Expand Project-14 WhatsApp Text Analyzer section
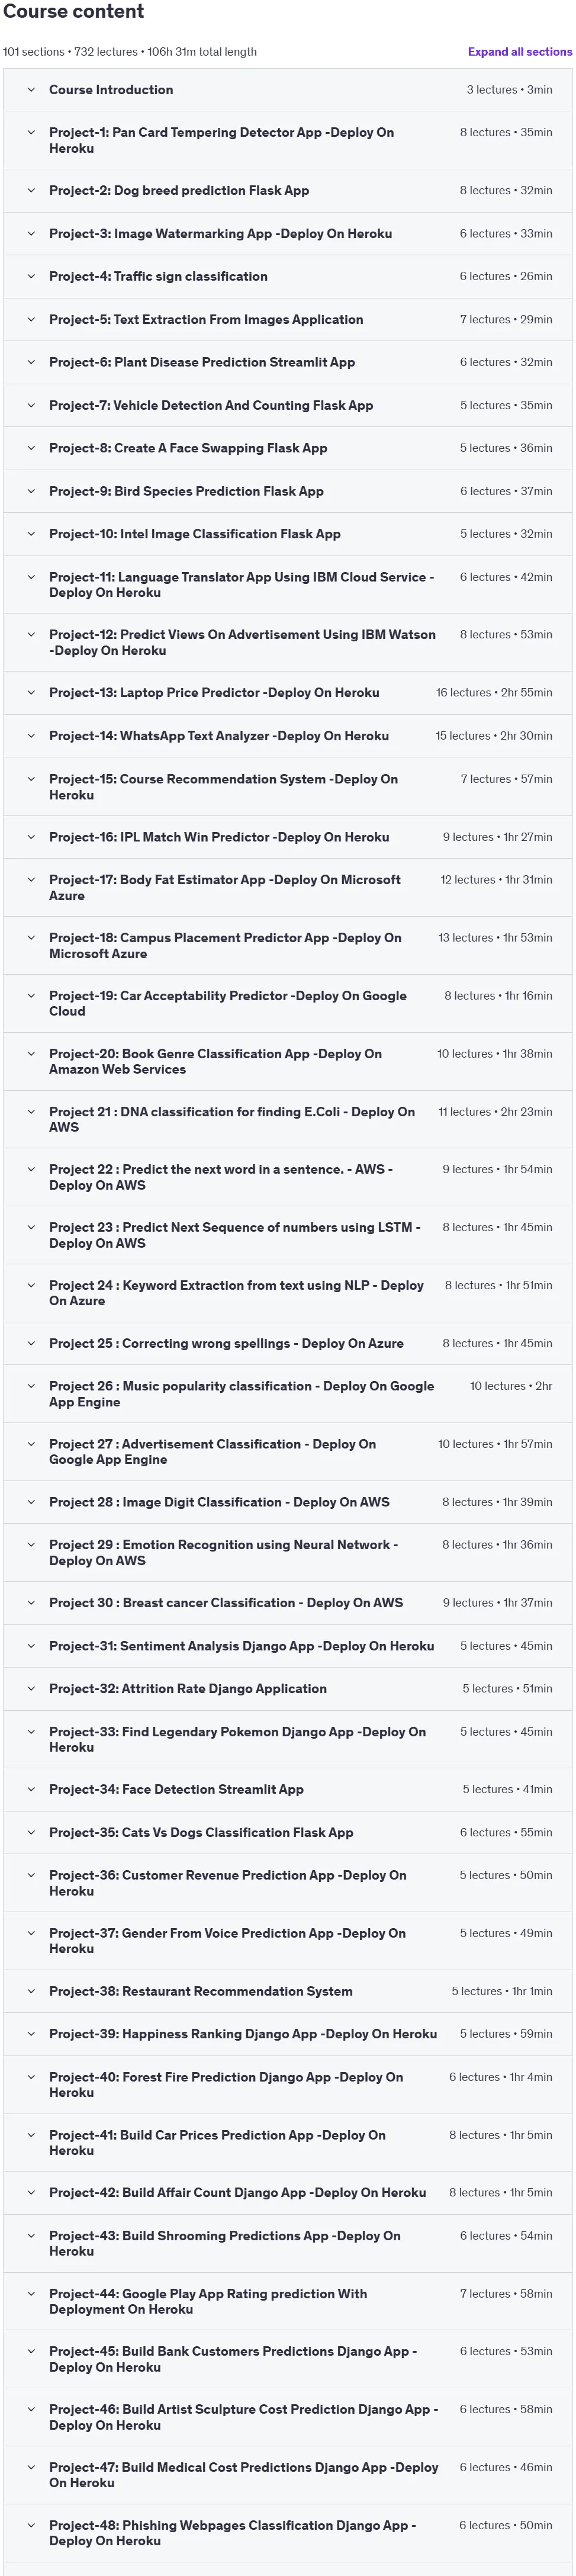 (x=288, y=736)
